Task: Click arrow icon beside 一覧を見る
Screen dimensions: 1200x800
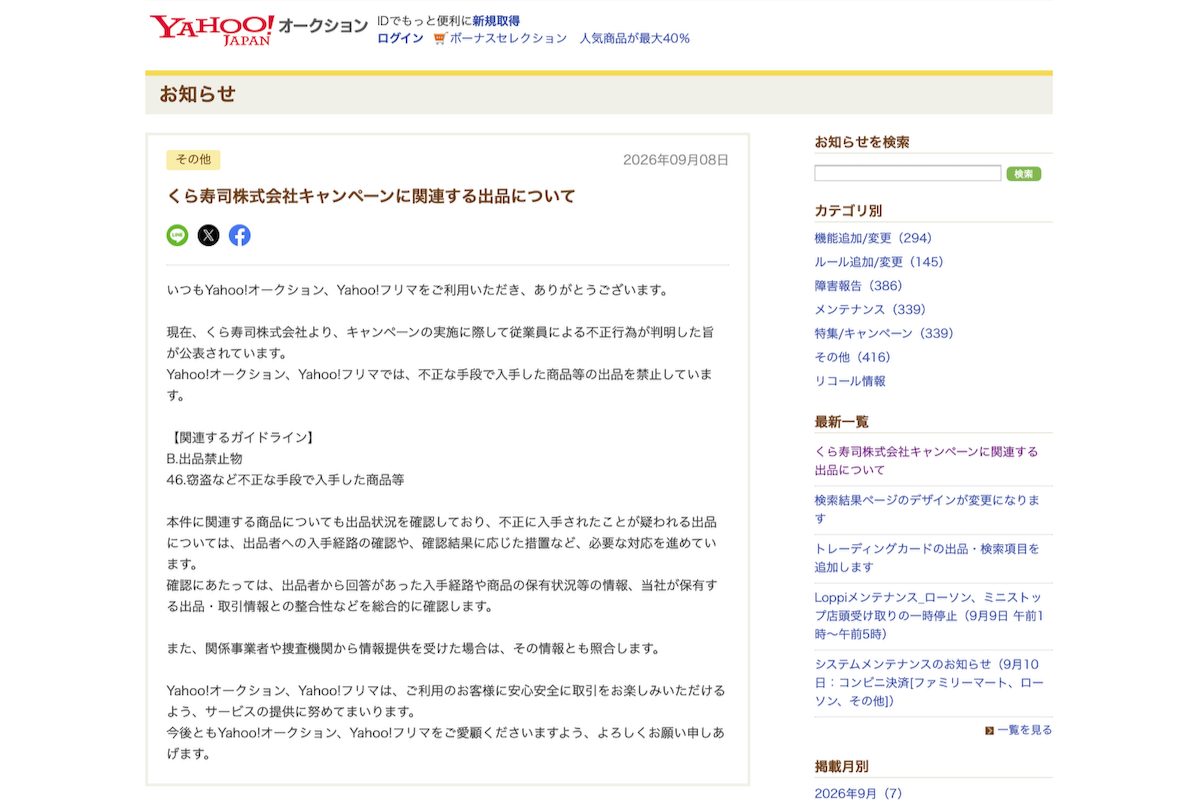Action: 989,730
